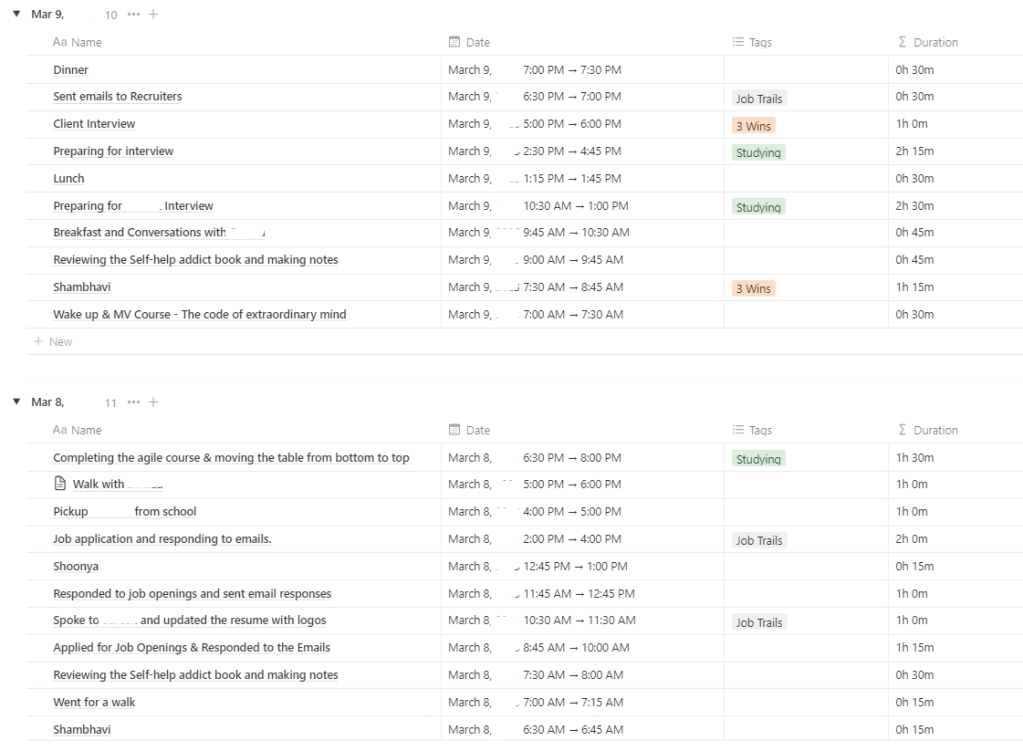Collapse the Mar 9 group triangle
This screenshot has width=1023, height=751.
point(16,15)
